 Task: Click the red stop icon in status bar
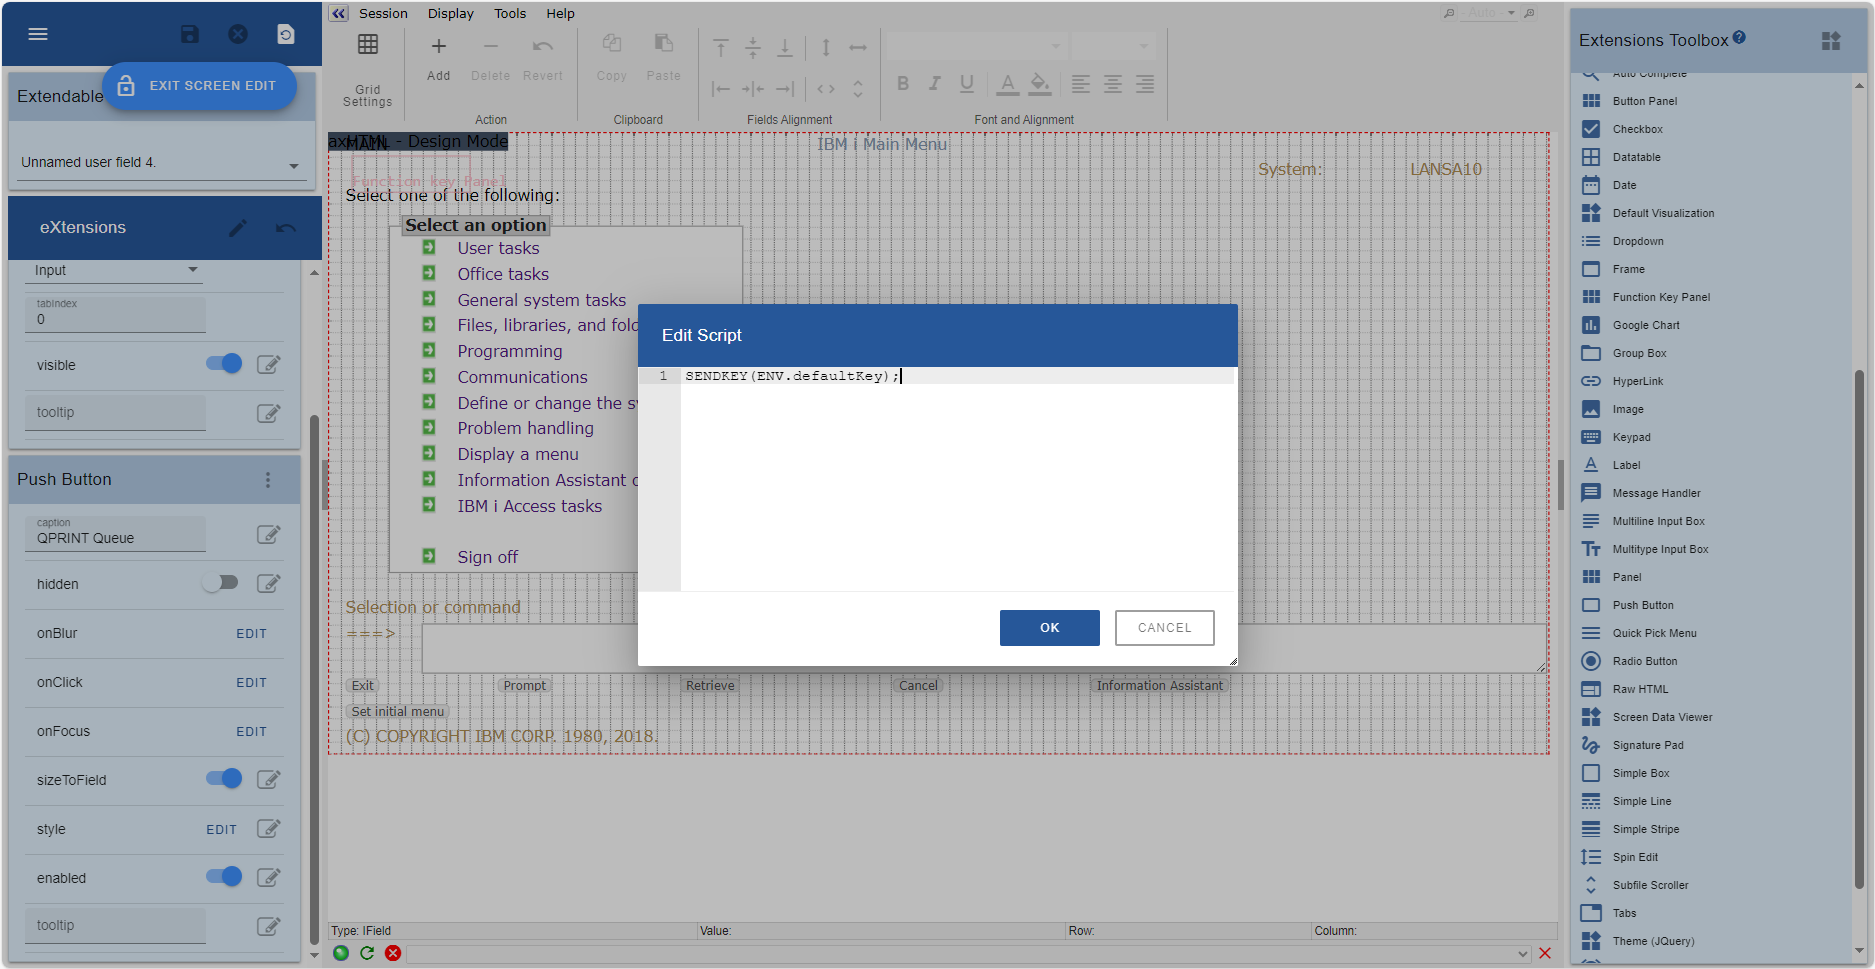pos(393,953)
